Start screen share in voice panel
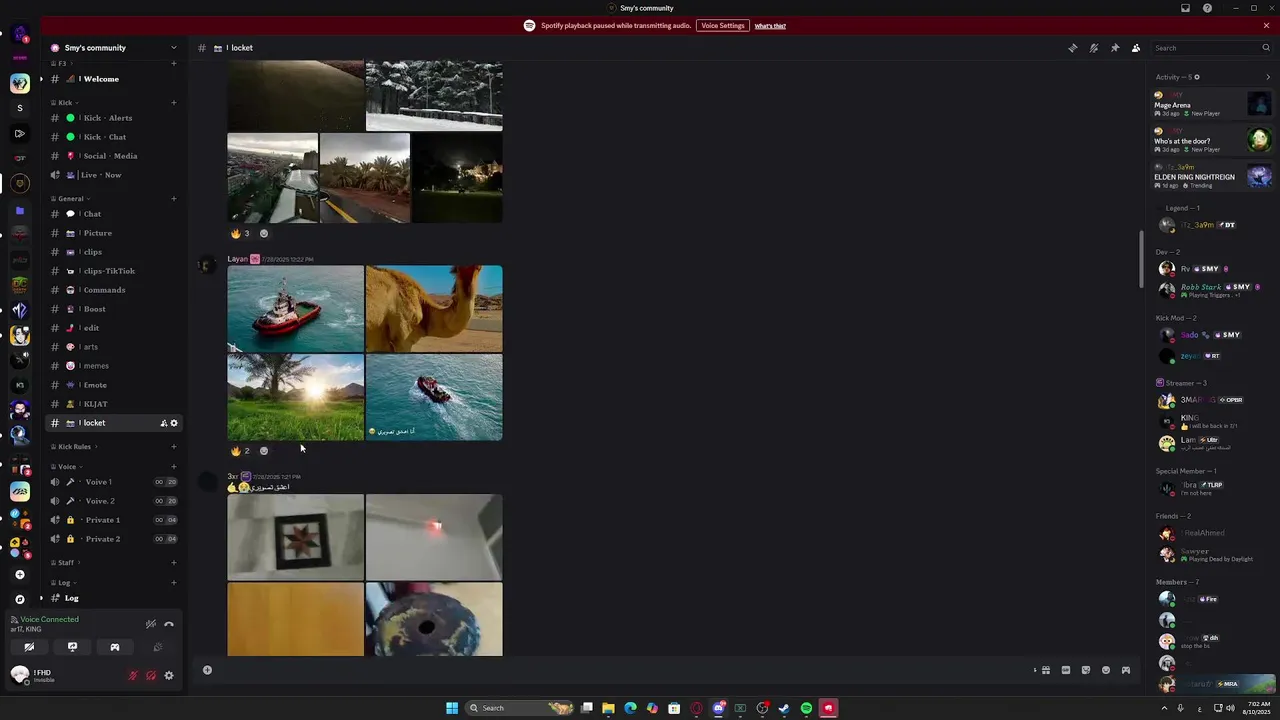The height and width of the screenshot is (720, 1280). [x=72, y=647]
